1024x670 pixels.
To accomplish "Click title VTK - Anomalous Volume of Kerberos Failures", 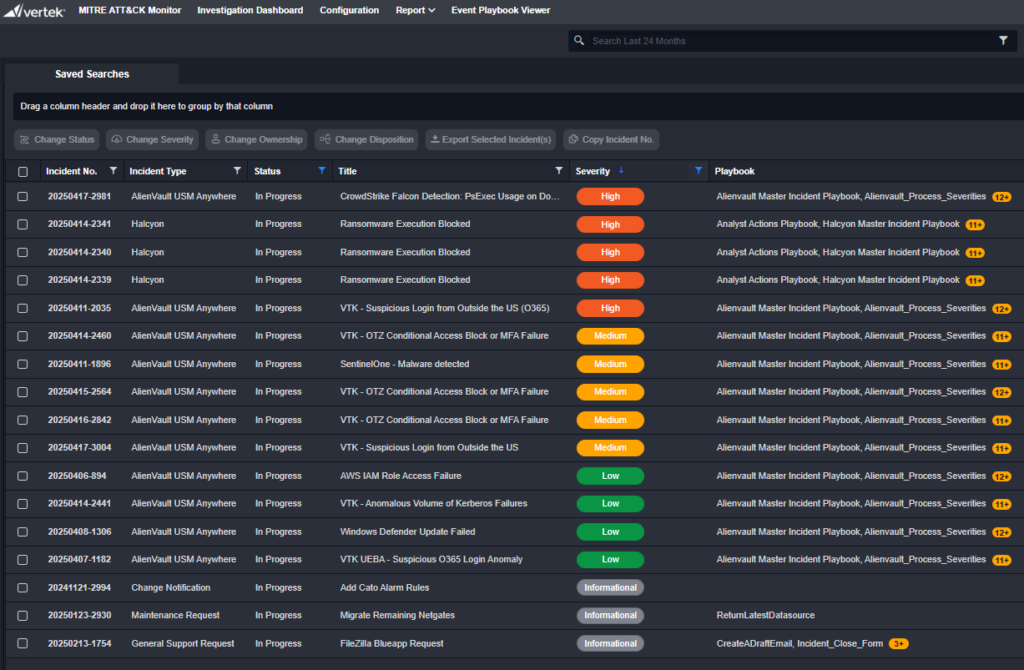I will pyautogui.click(x=434, y=503).
